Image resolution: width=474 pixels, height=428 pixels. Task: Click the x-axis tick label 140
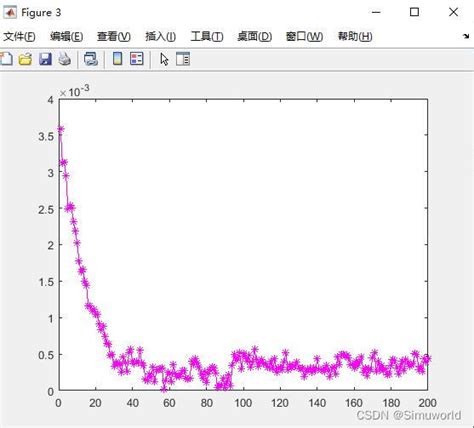[317, 403]
